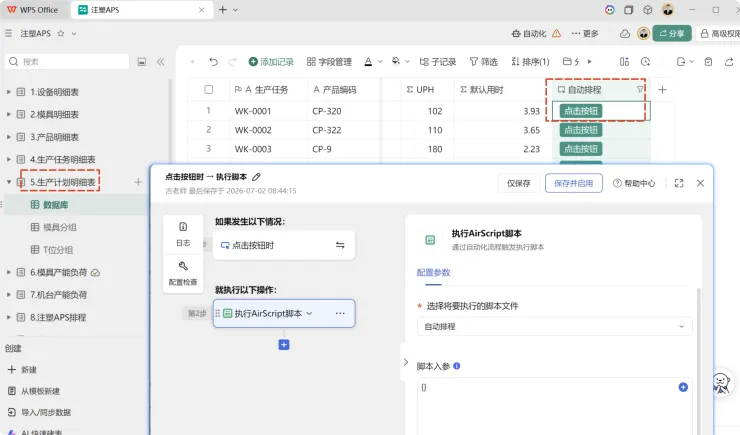Click 保存并启用 save and enable button
Screen dimensions: 740x435
click(573, 183)
